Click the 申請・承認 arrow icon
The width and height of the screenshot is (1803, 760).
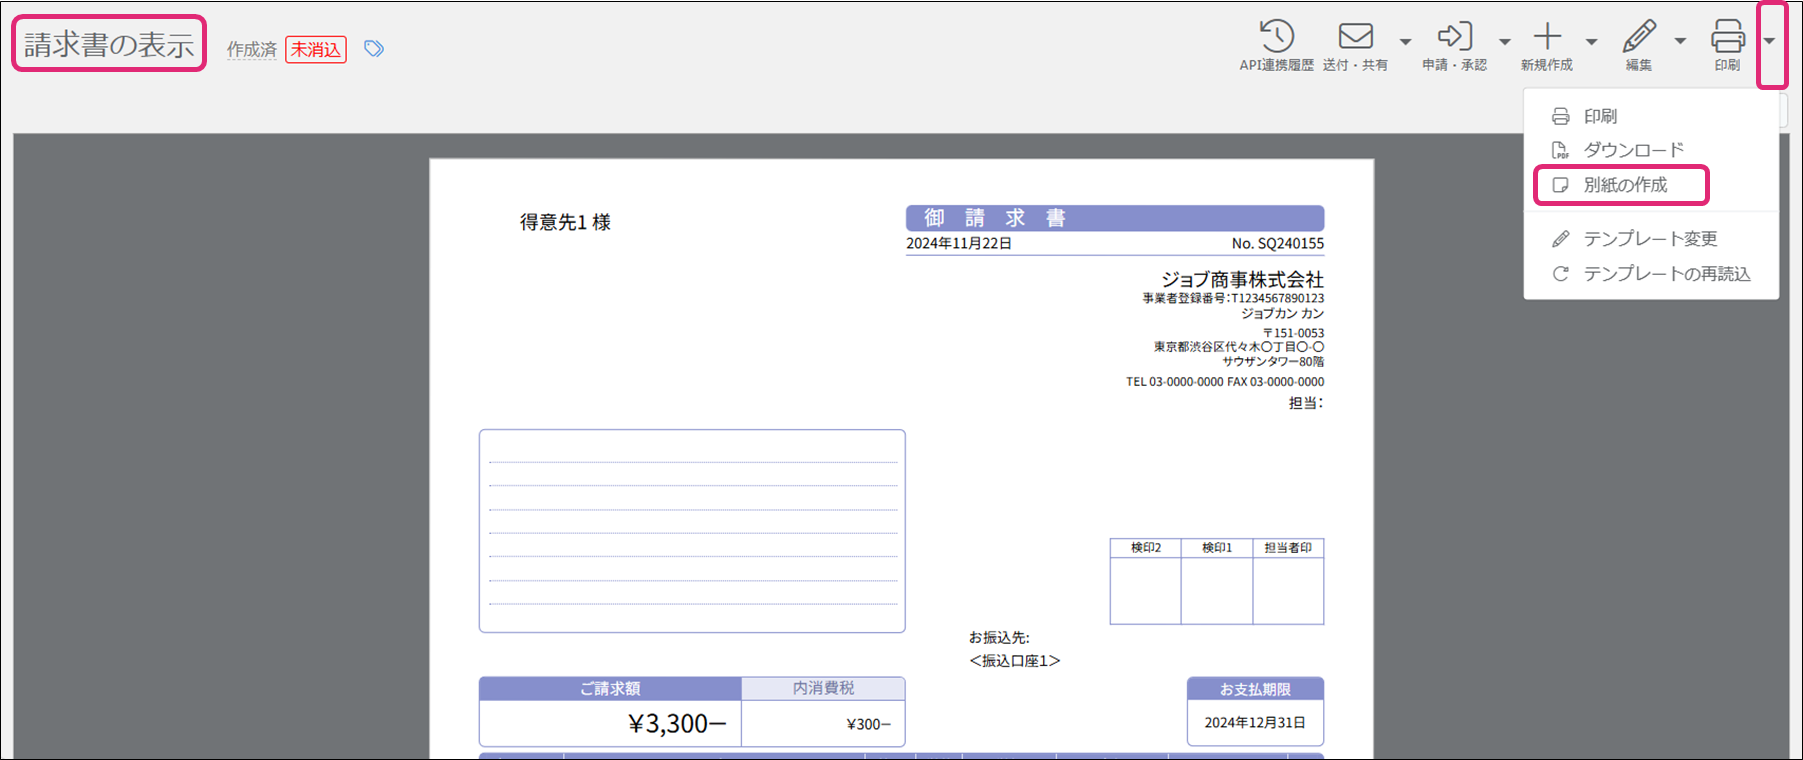click(1454, 37)
